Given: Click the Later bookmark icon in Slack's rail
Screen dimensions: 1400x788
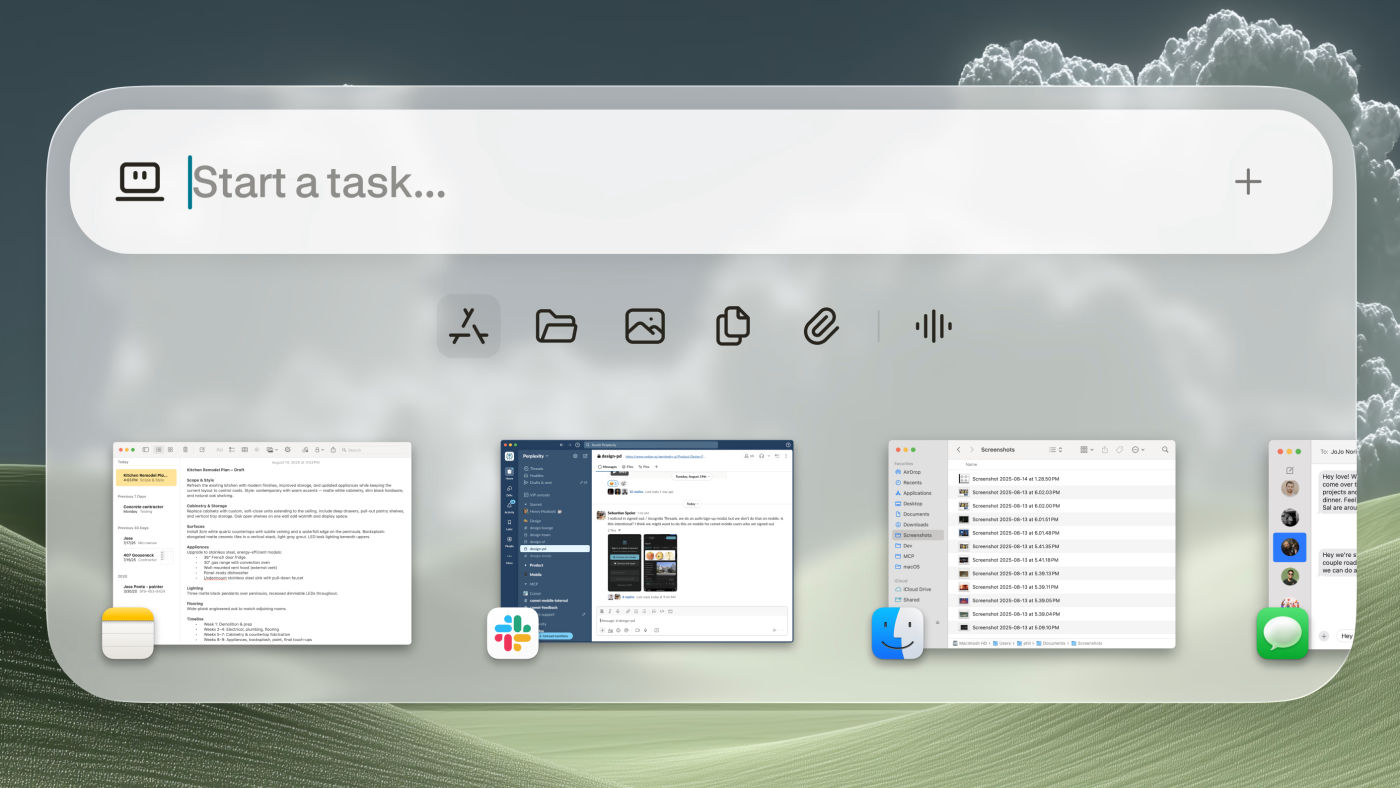Looking at the screenshot, I should coord(509,524).
